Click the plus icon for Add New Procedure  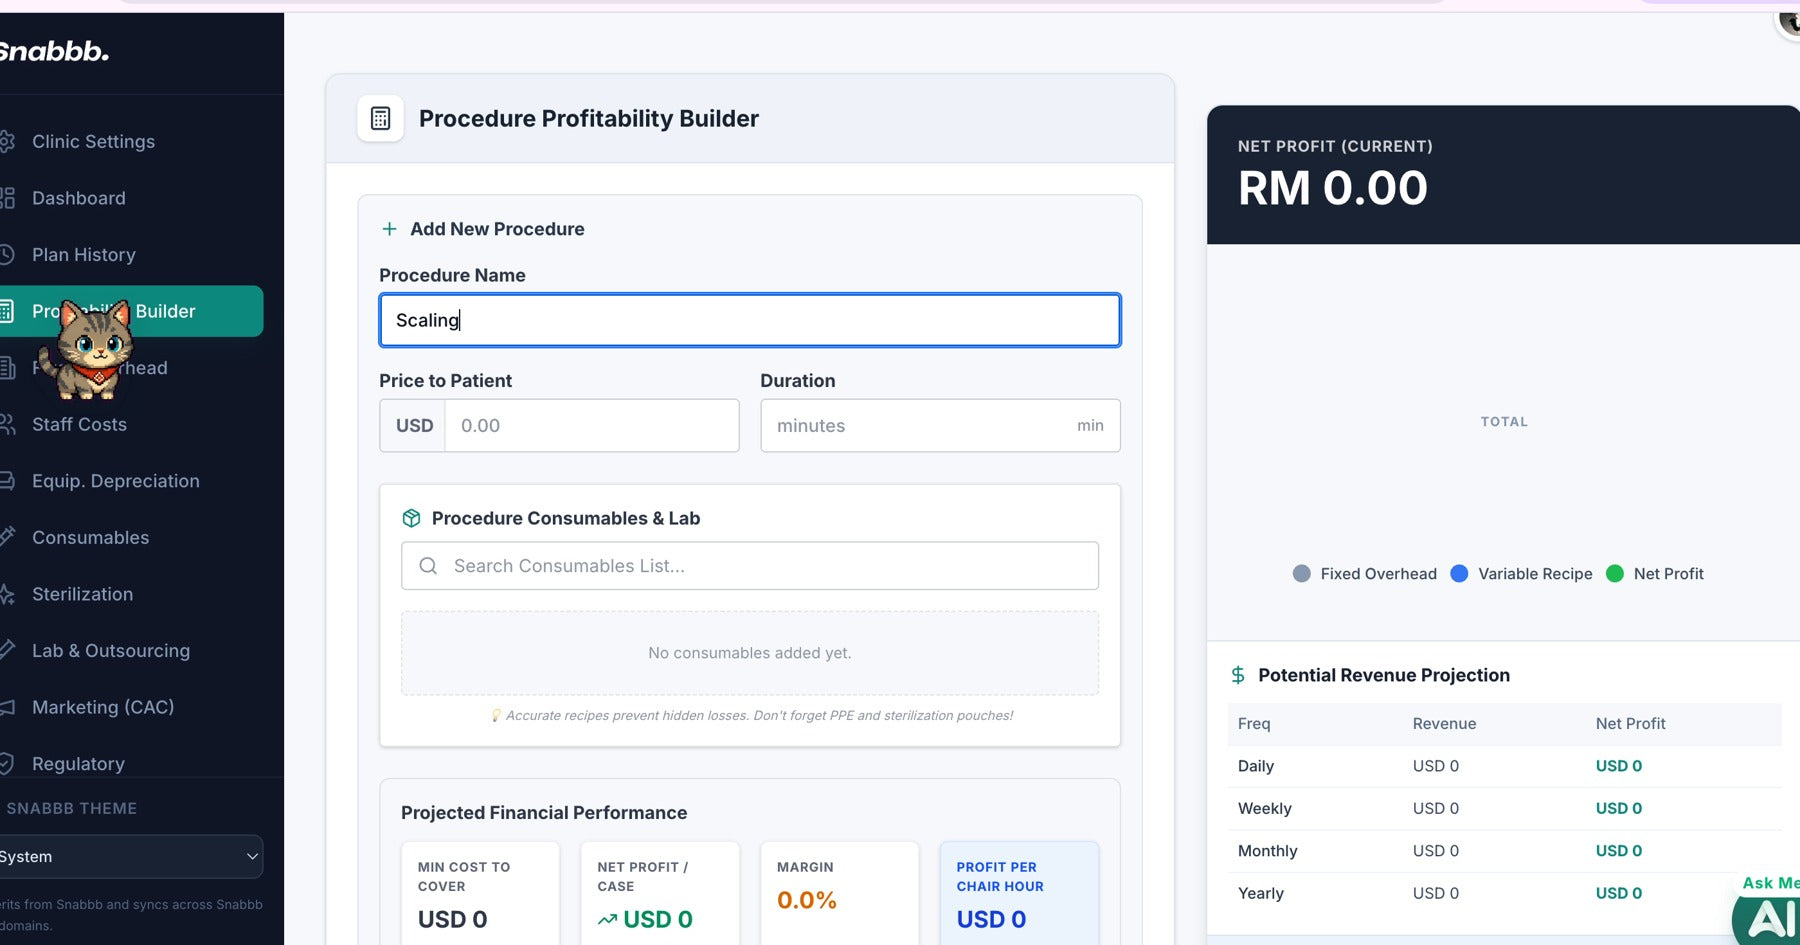click(389, 229)
